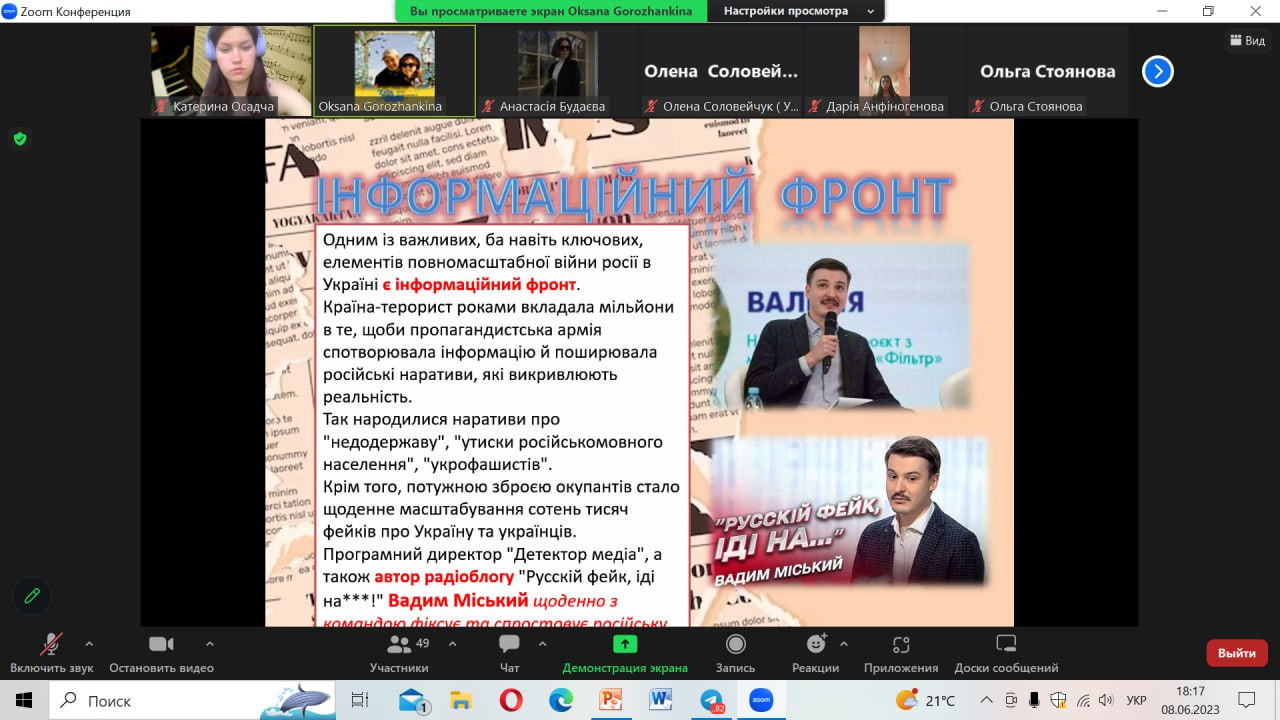
Task: Open the Участники participants panel
Action: point(399,654)
